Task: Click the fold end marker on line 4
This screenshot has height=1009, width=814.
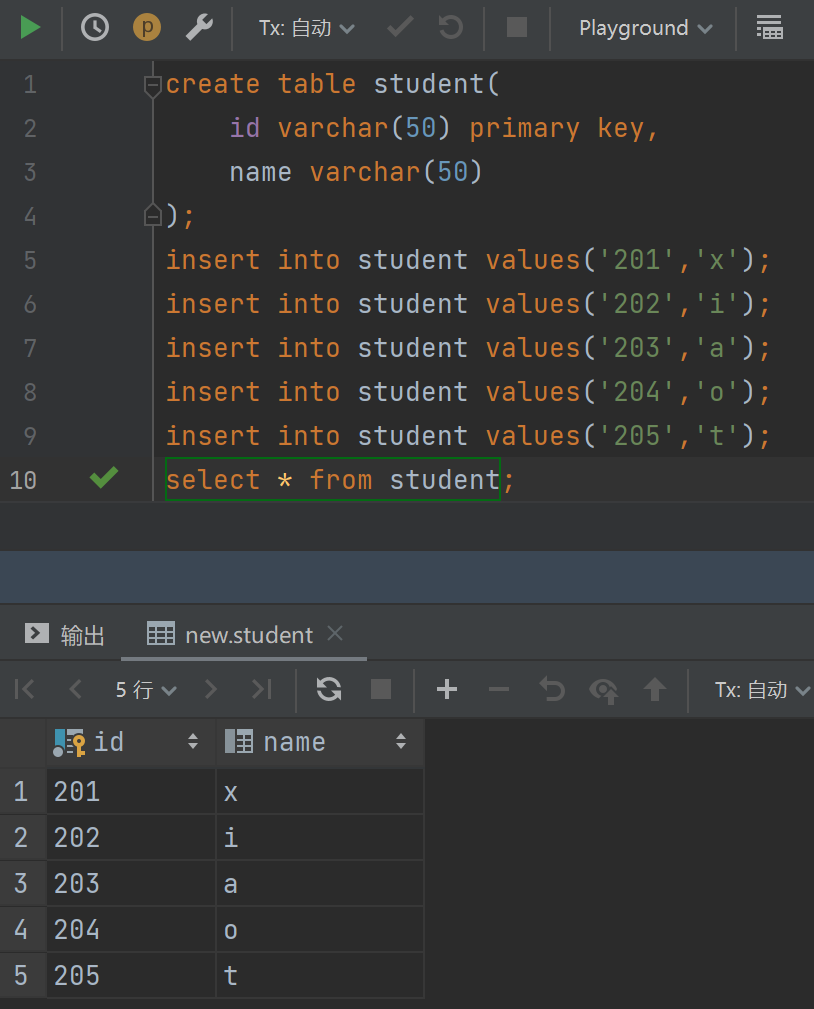Action: 153,215
